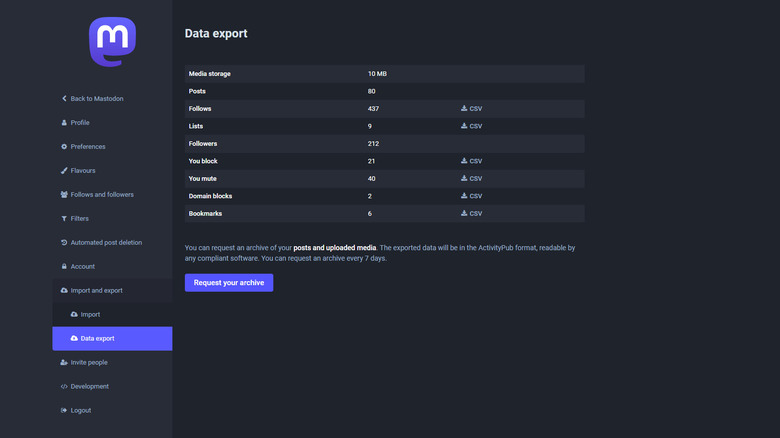Click the Automated post deletion history icon
780x438 pixels.
(x=64, y=242)
